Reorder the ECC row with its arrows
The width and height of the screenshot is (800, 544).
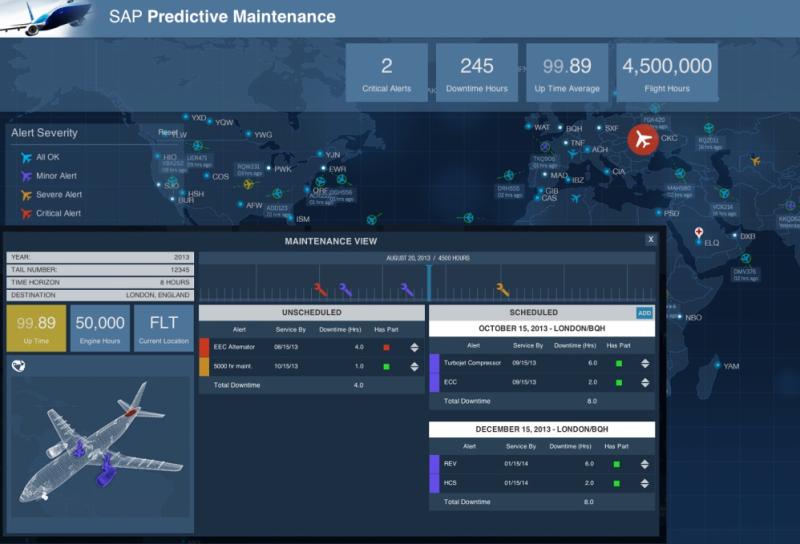pos(645,382)
